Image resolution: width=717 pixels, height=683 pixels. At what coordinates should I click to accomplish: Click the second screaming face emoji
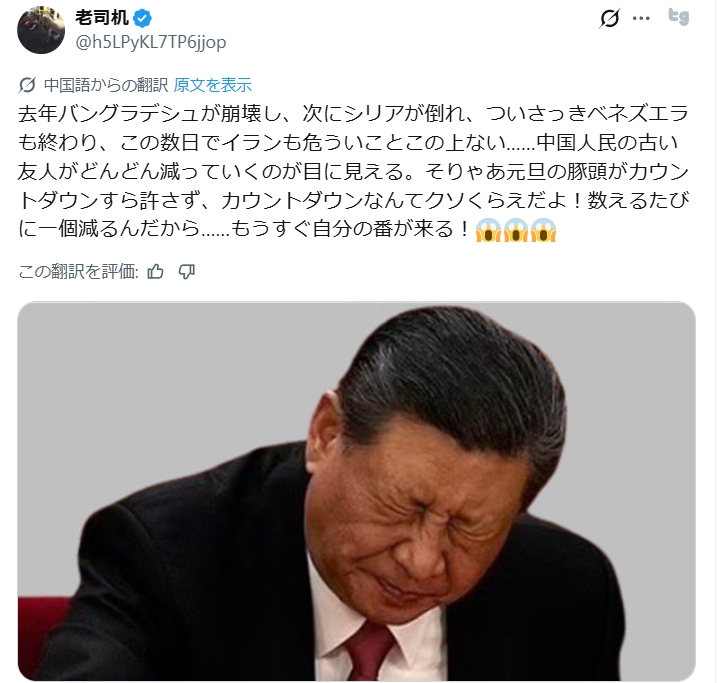(x=516, y=230)
